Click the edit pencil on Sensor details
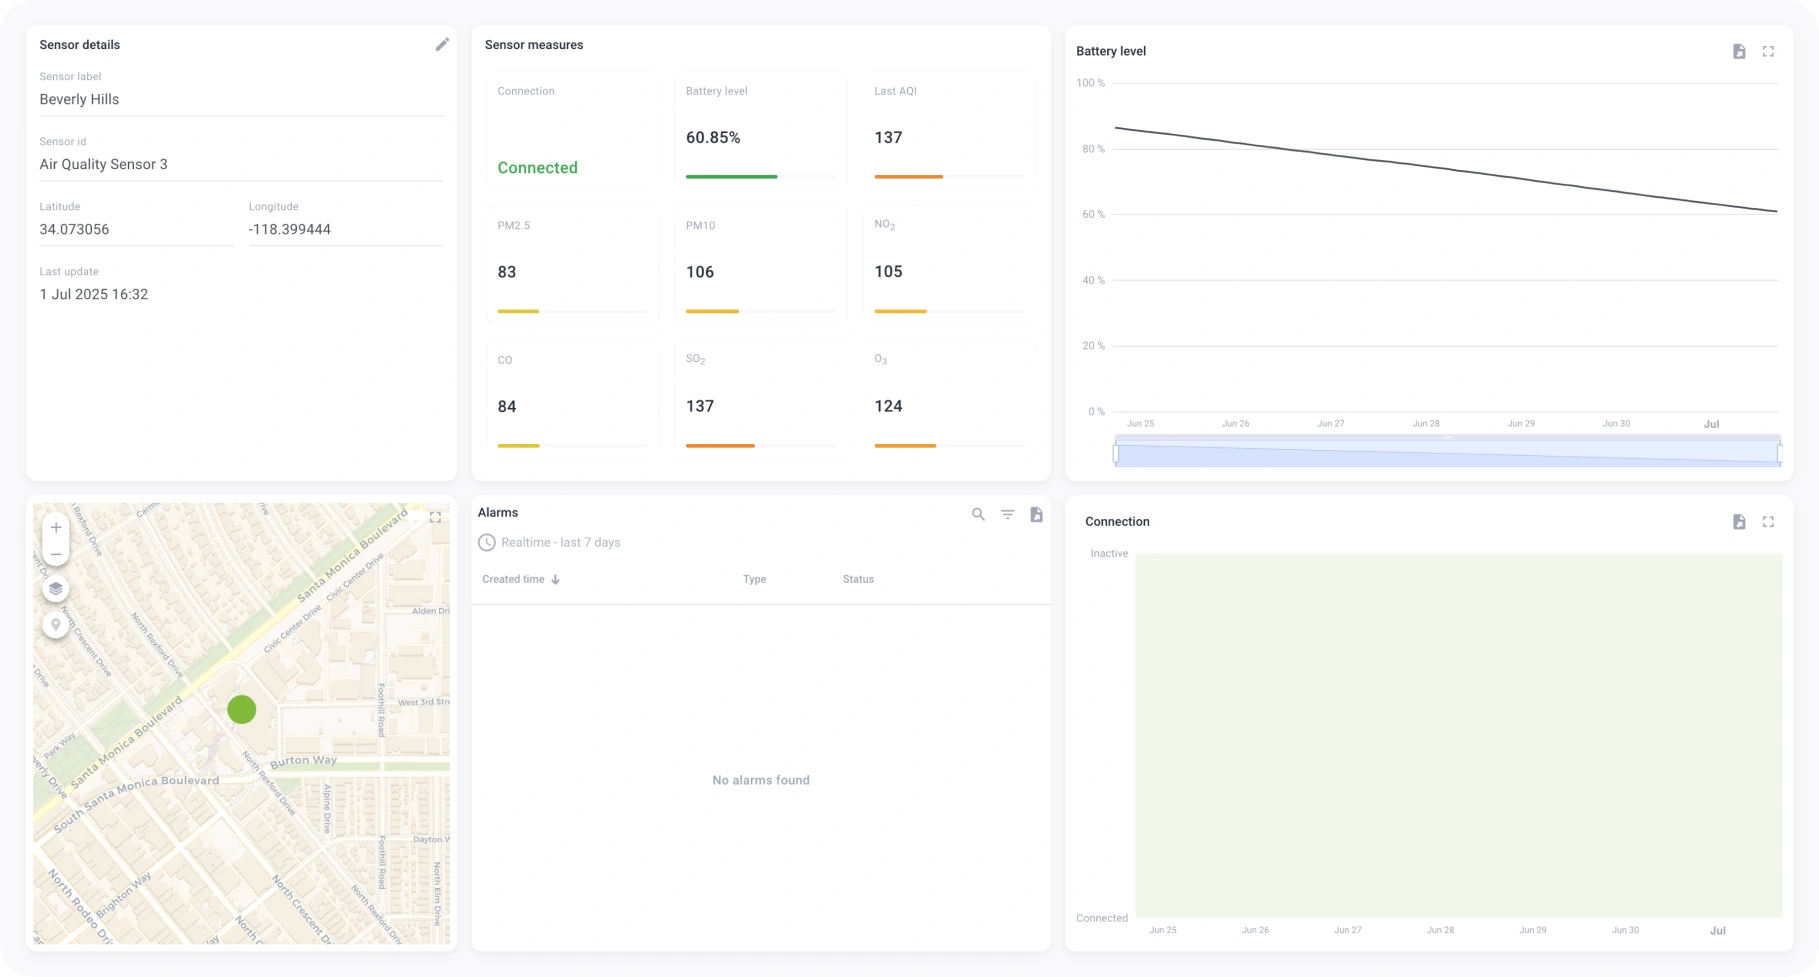 [x=442, y=44]
